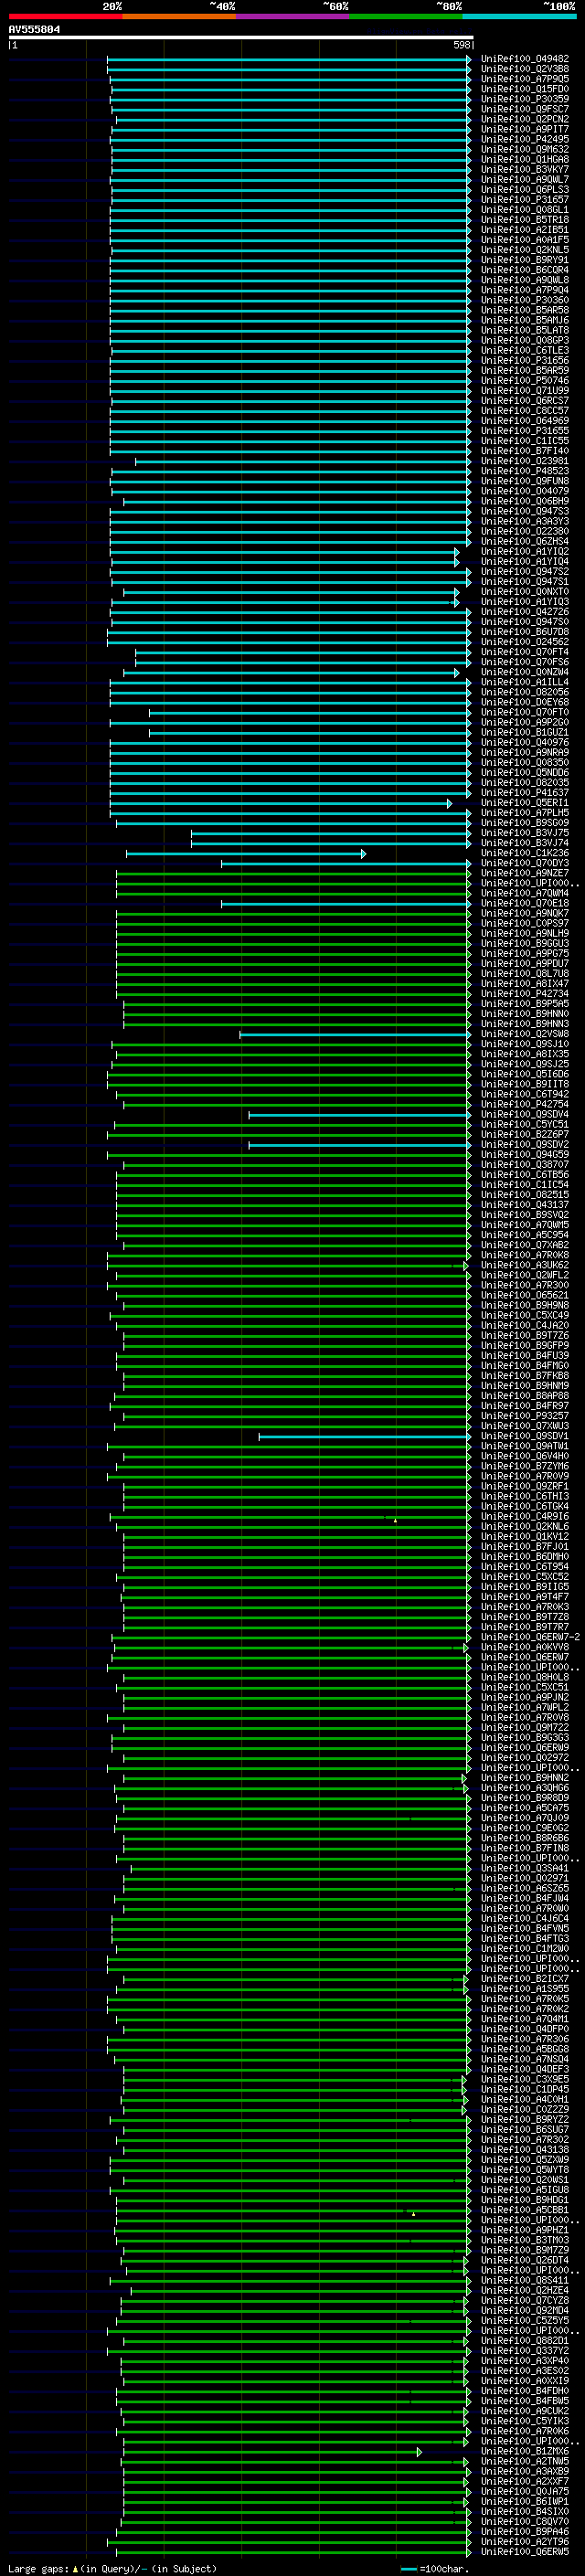Click the 598 query length label
Image resolution: width=585 pixels, height=2576 pixels.
[461, 45]
